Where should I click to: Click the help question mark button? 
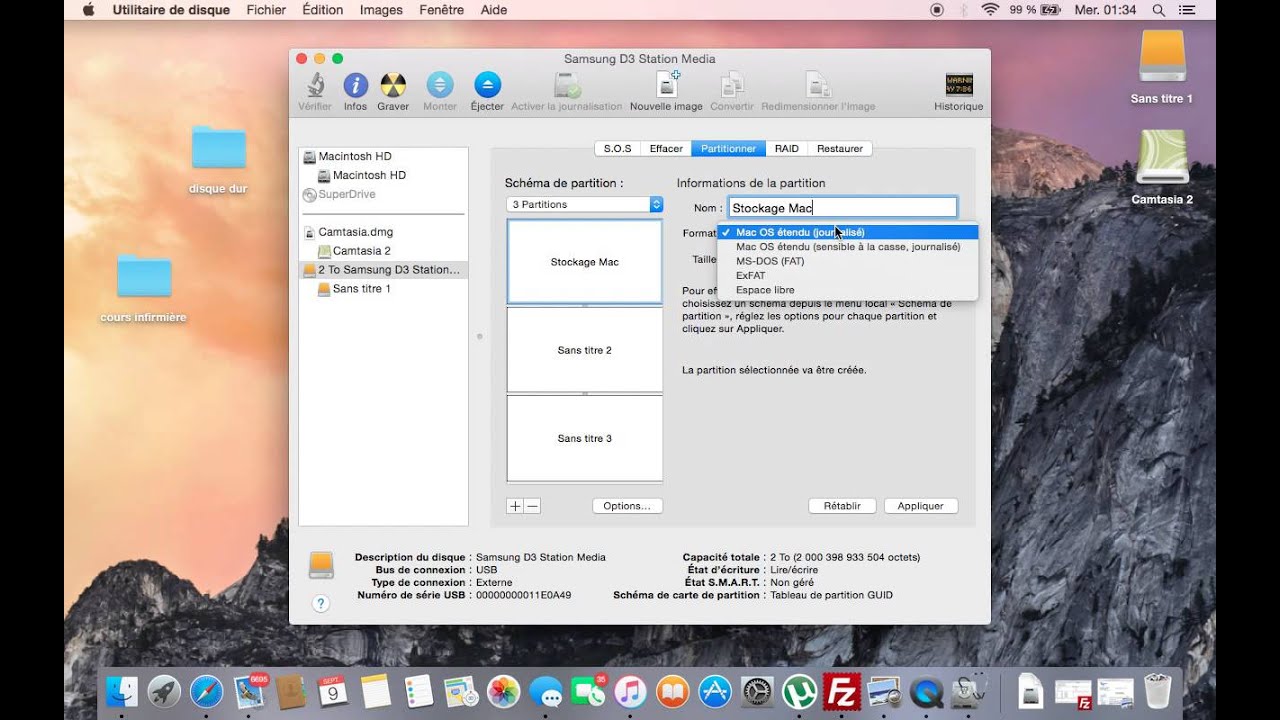click(321, 604)
